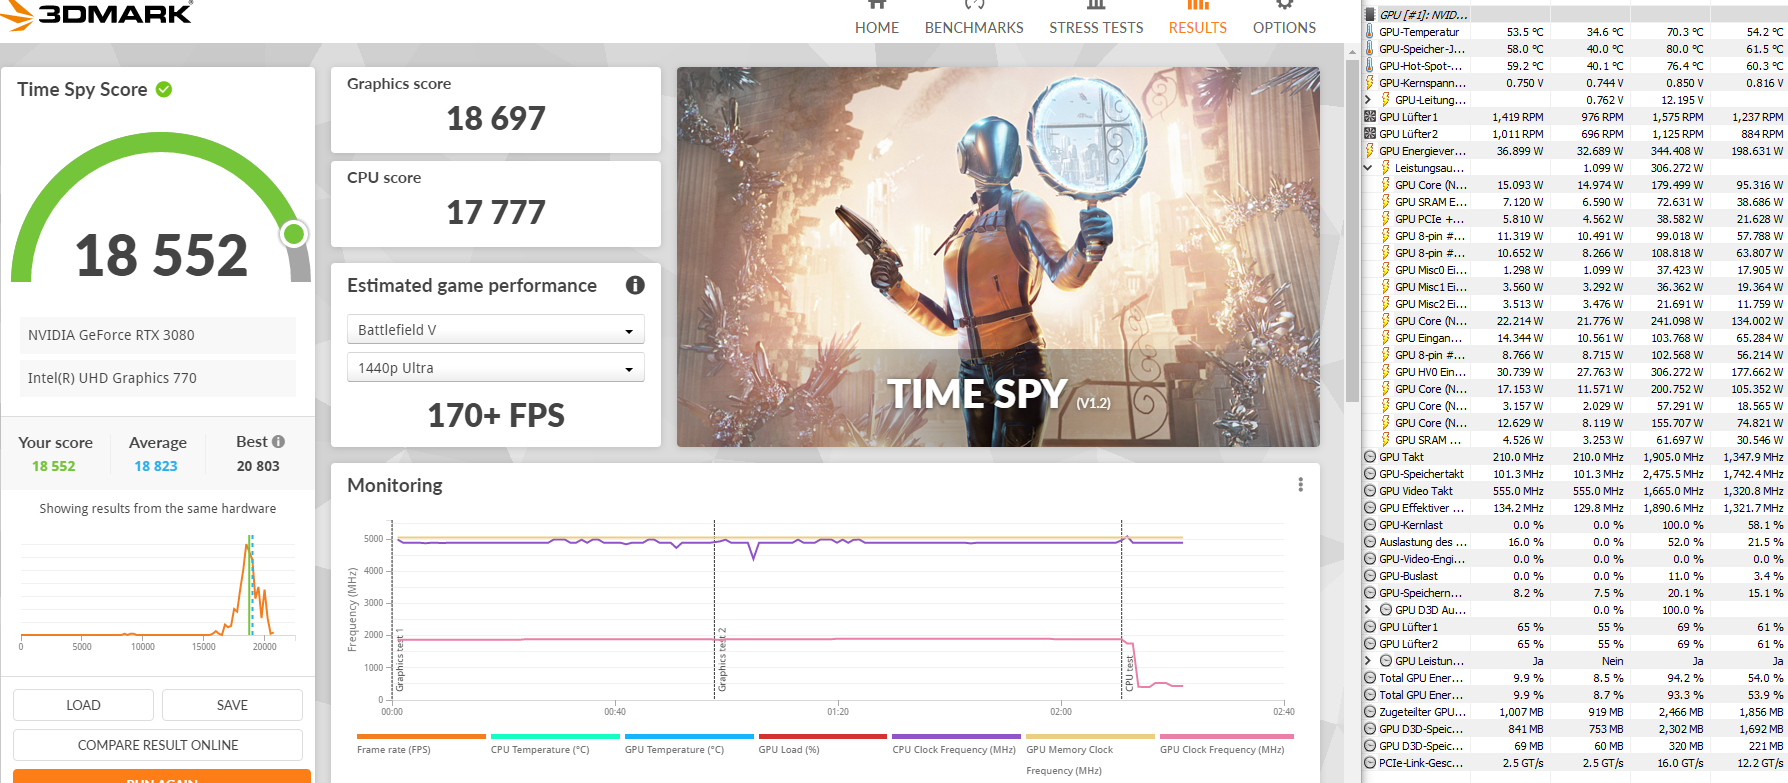The image size is (1788, 783).
Task: Click the score distribution histogram chart
Action: click(x=158, y=590)
